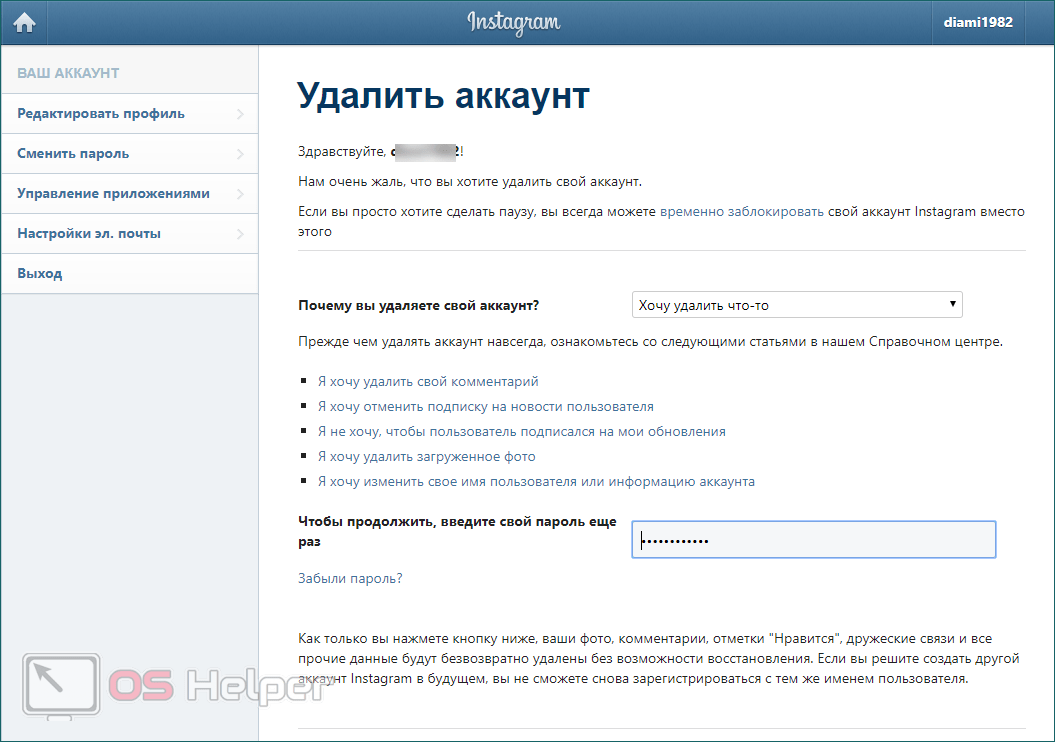Focus the password re-entry field

pyautogui.click(x=813, y=540)
